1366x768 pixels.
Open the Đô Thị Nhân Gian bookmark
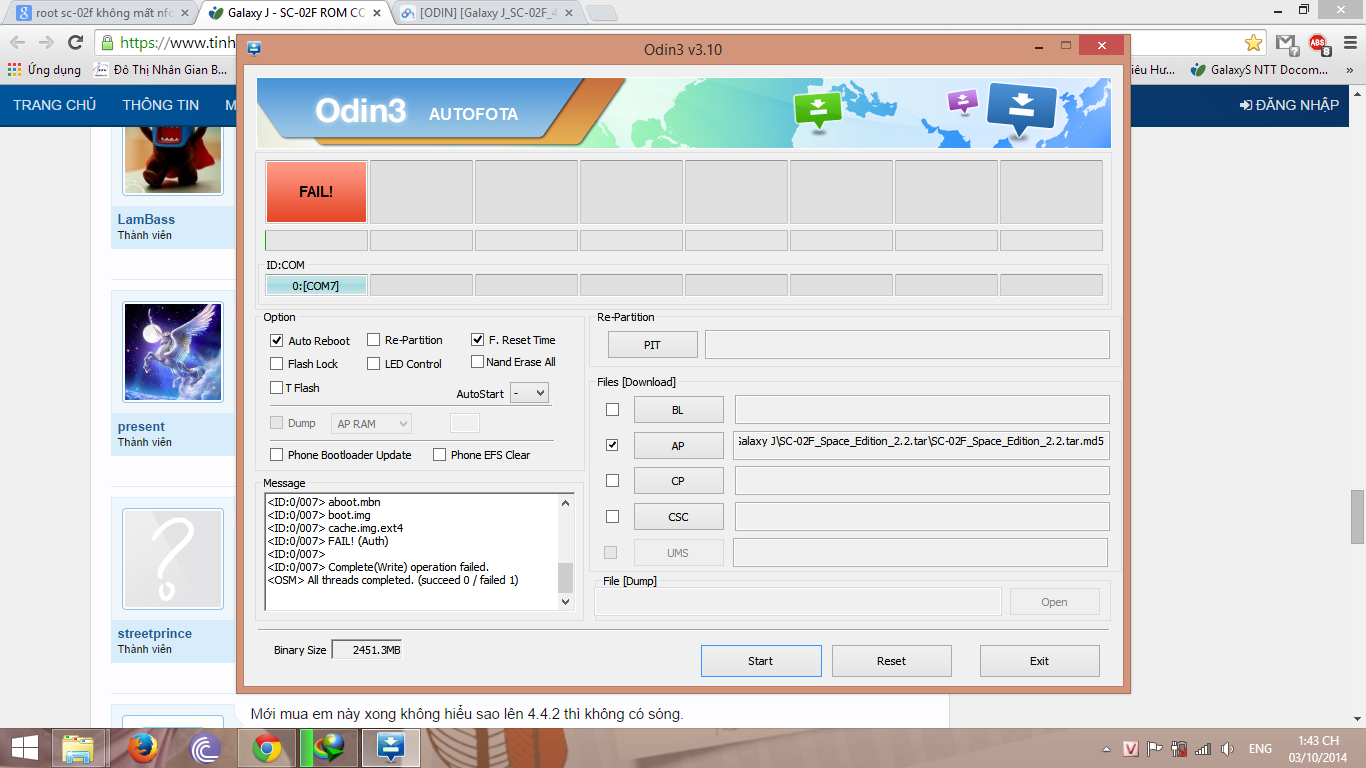[161, 70]
